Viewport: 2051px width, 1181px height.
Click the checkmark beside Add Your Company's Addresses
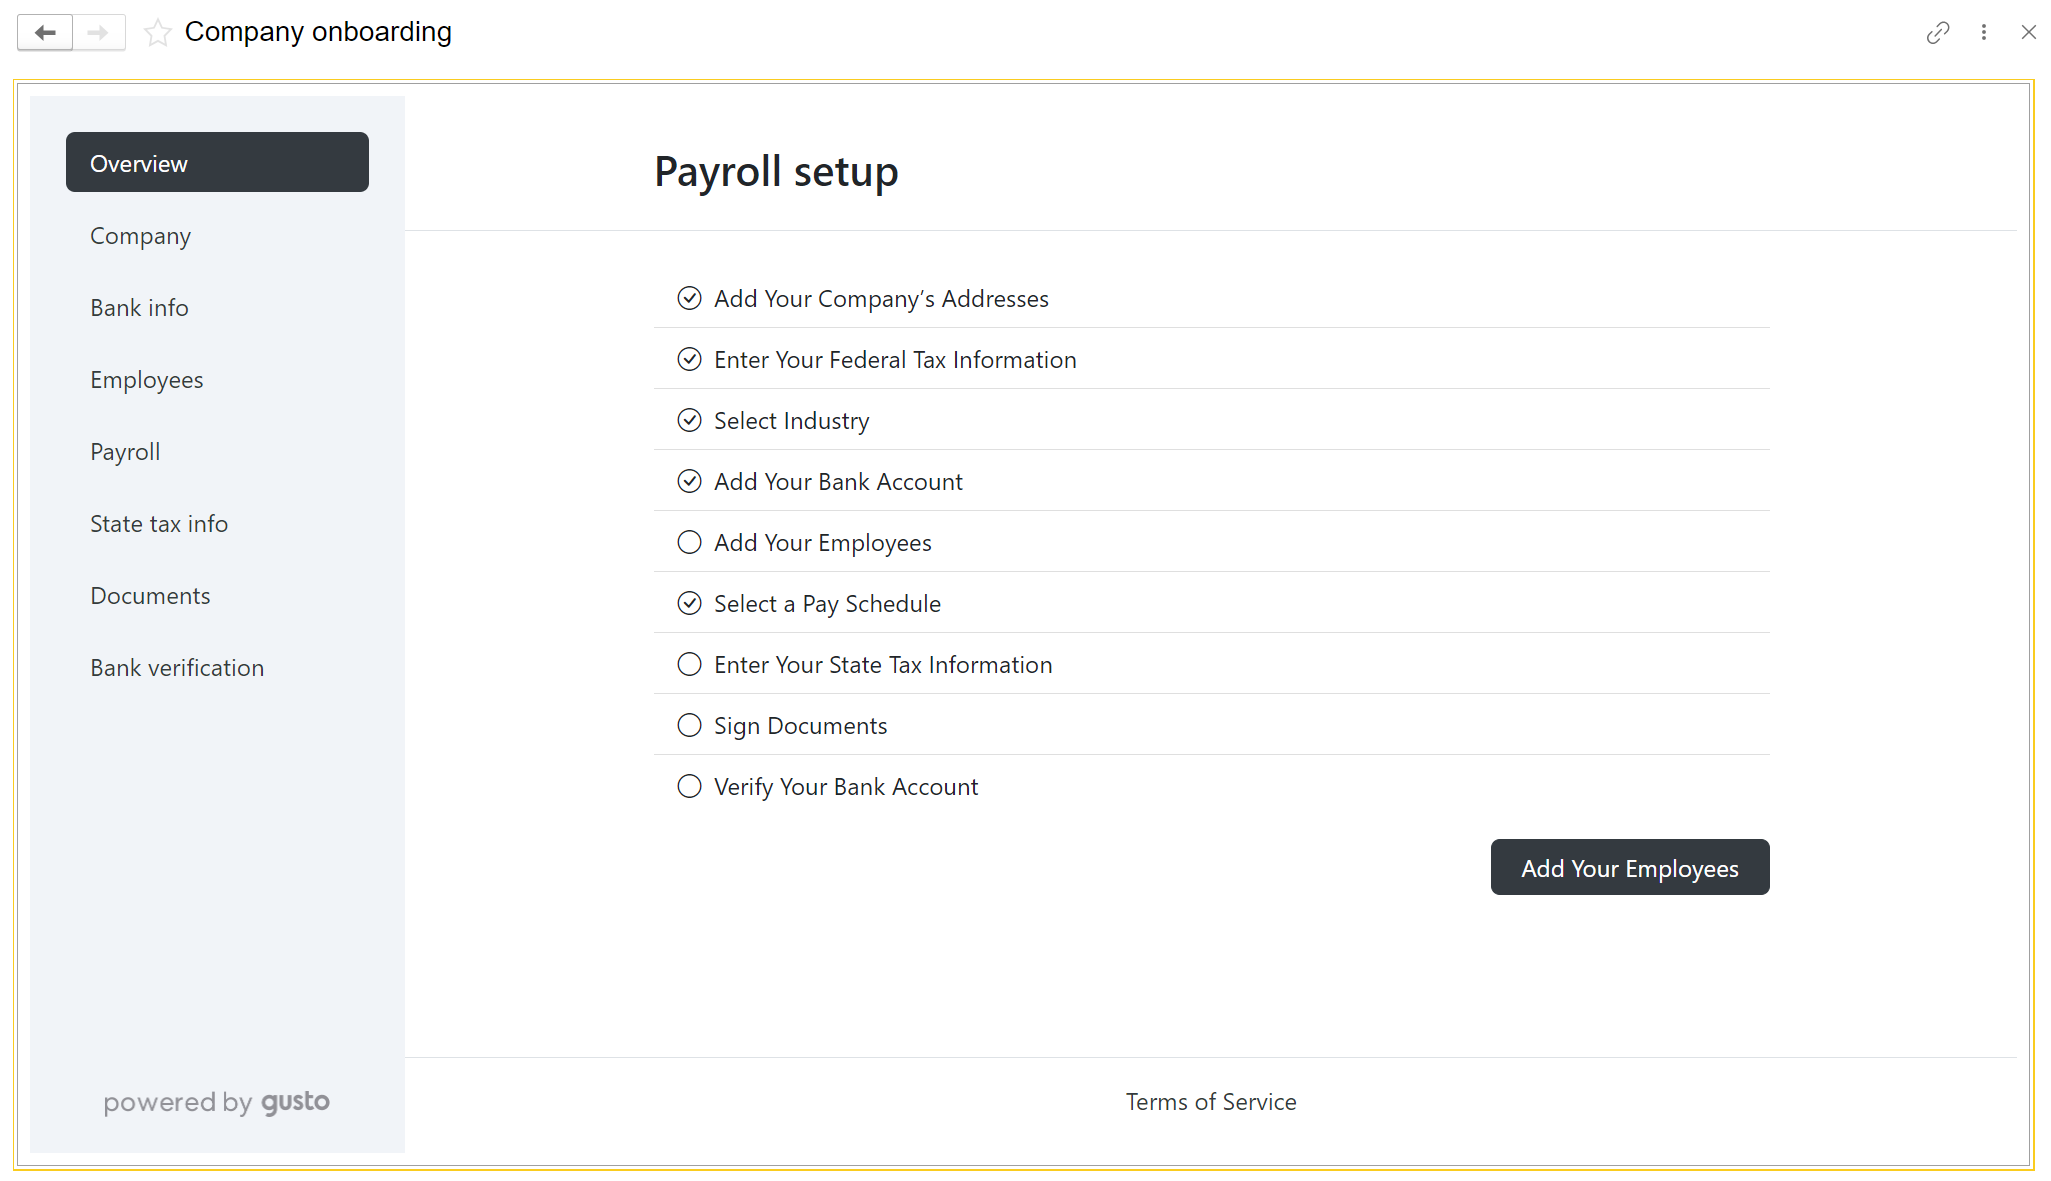coord(689,298)
